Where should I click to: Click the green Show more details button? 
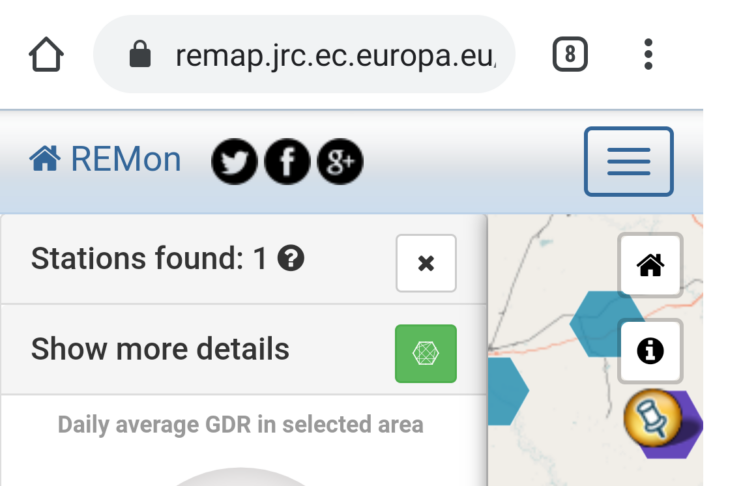pyautogui.click(x=426, y=354)
